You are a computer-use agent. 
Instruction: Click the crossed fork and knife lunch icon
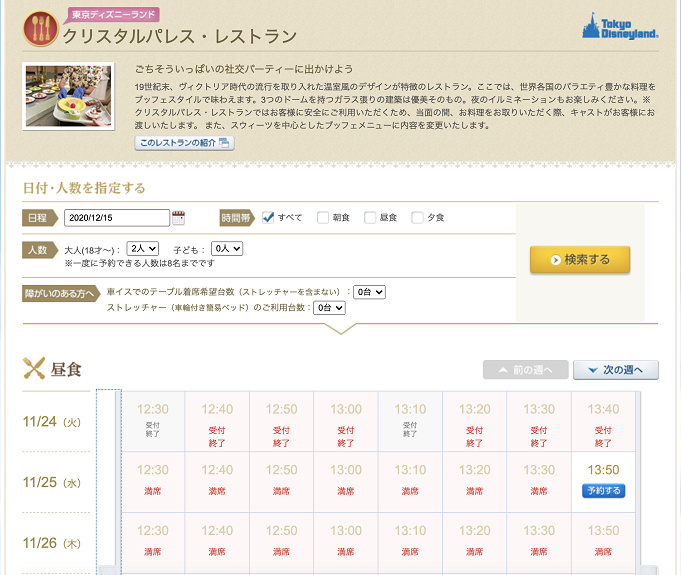[x=34, y=369]
